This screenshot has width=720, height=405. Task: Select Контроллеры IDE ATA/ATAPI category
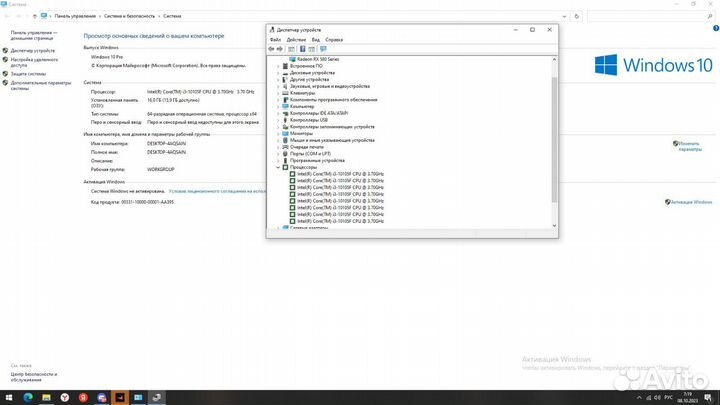click(x=319, y=113)
